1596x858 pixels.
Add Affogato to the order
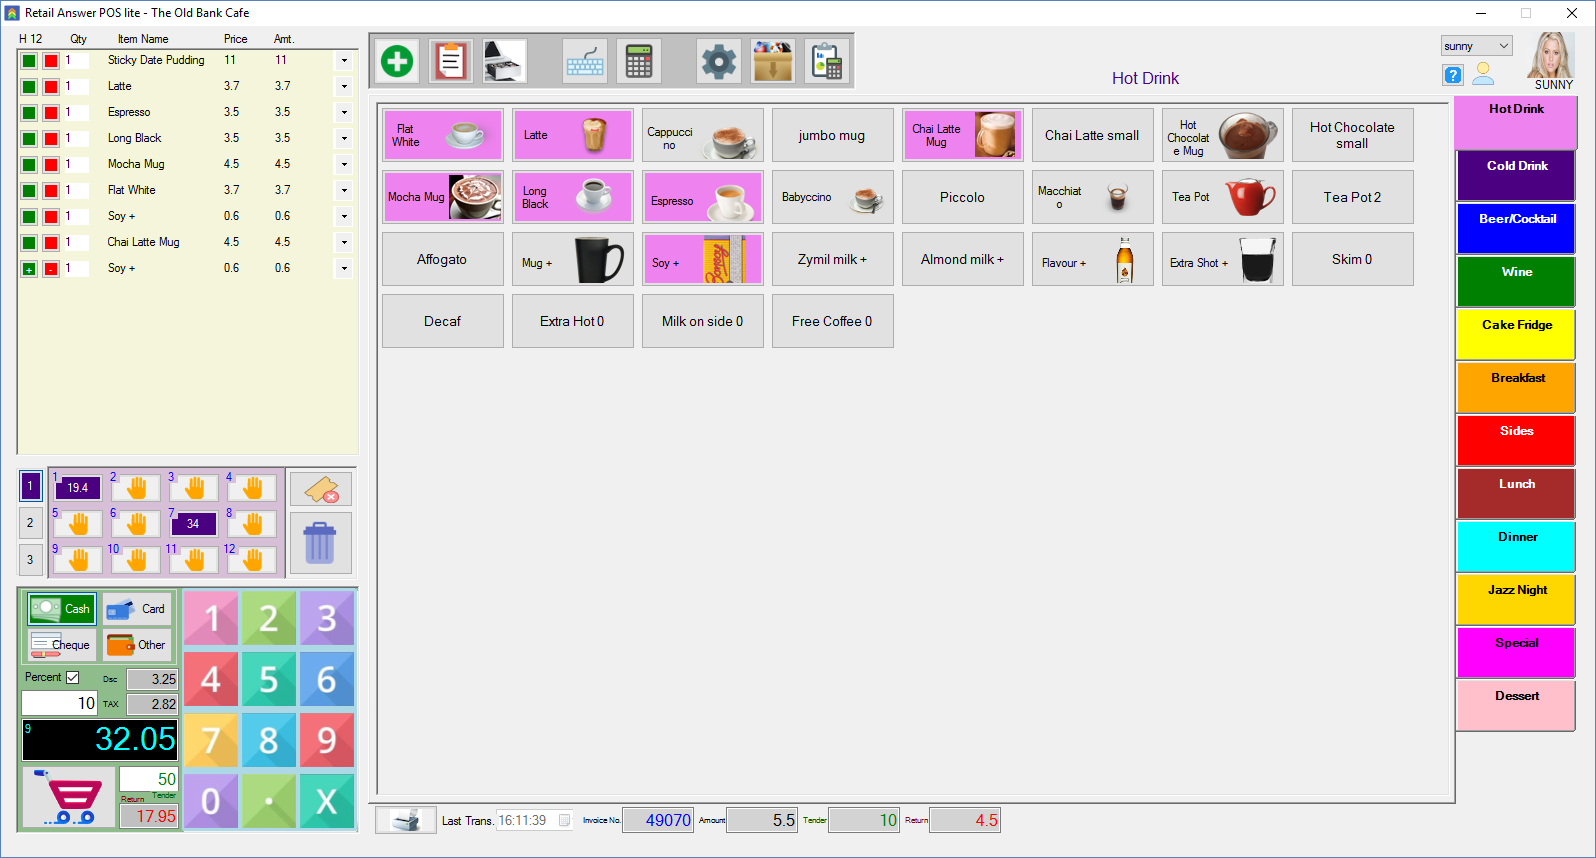point(442,259)
